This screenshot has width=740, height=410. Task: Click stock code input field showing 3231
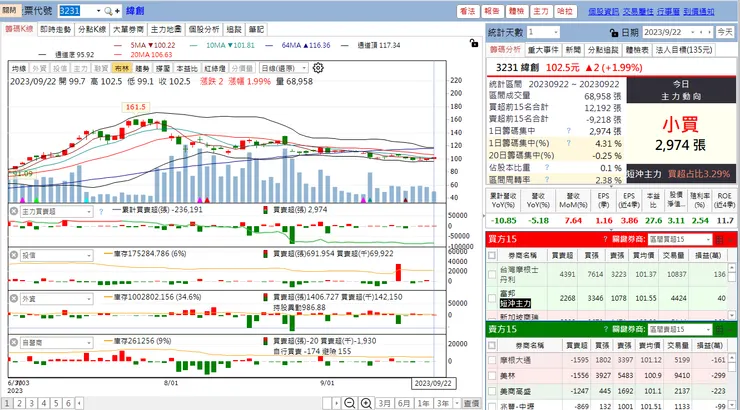click(76, 11)
